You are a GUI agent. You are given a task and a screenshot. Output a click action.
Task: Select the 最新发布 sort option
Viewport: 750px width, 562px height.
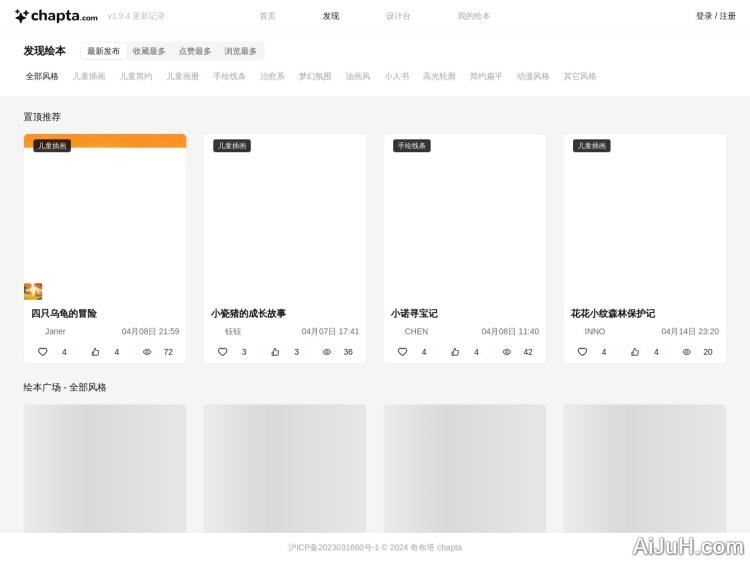click(x=103, y=51)
